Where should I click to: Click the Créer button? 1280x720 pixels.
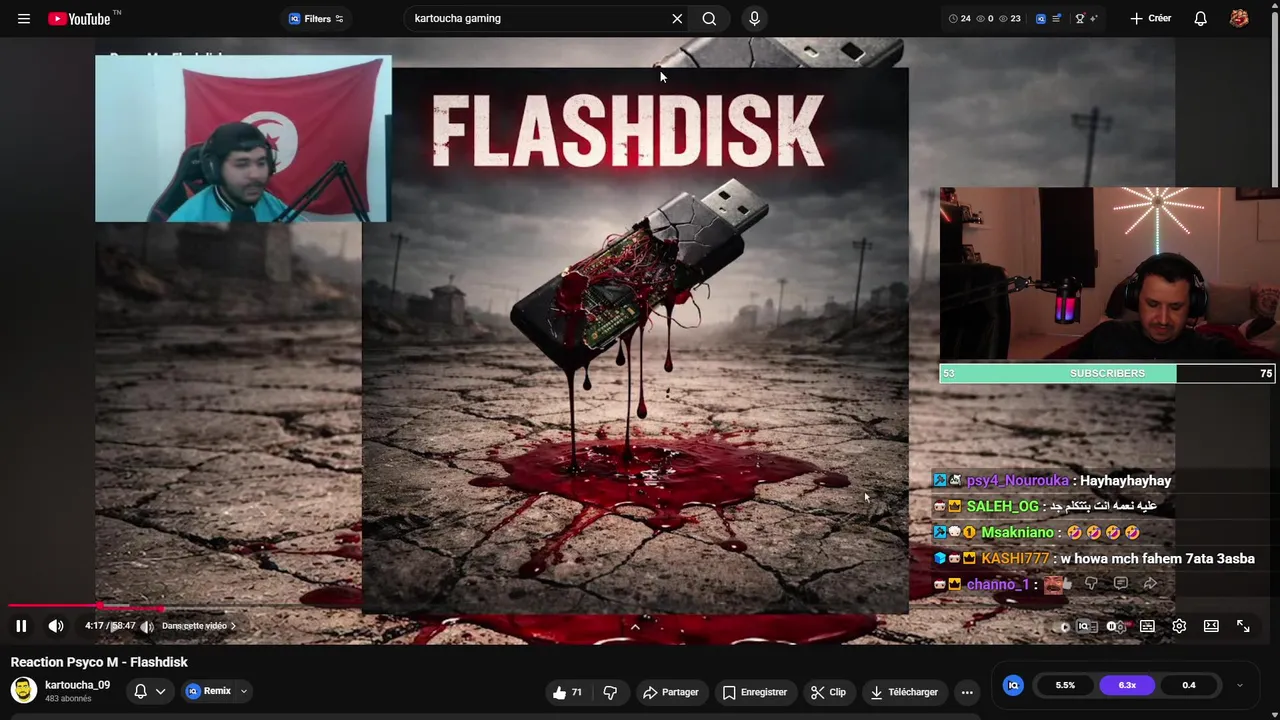[x=1150, y=18]
